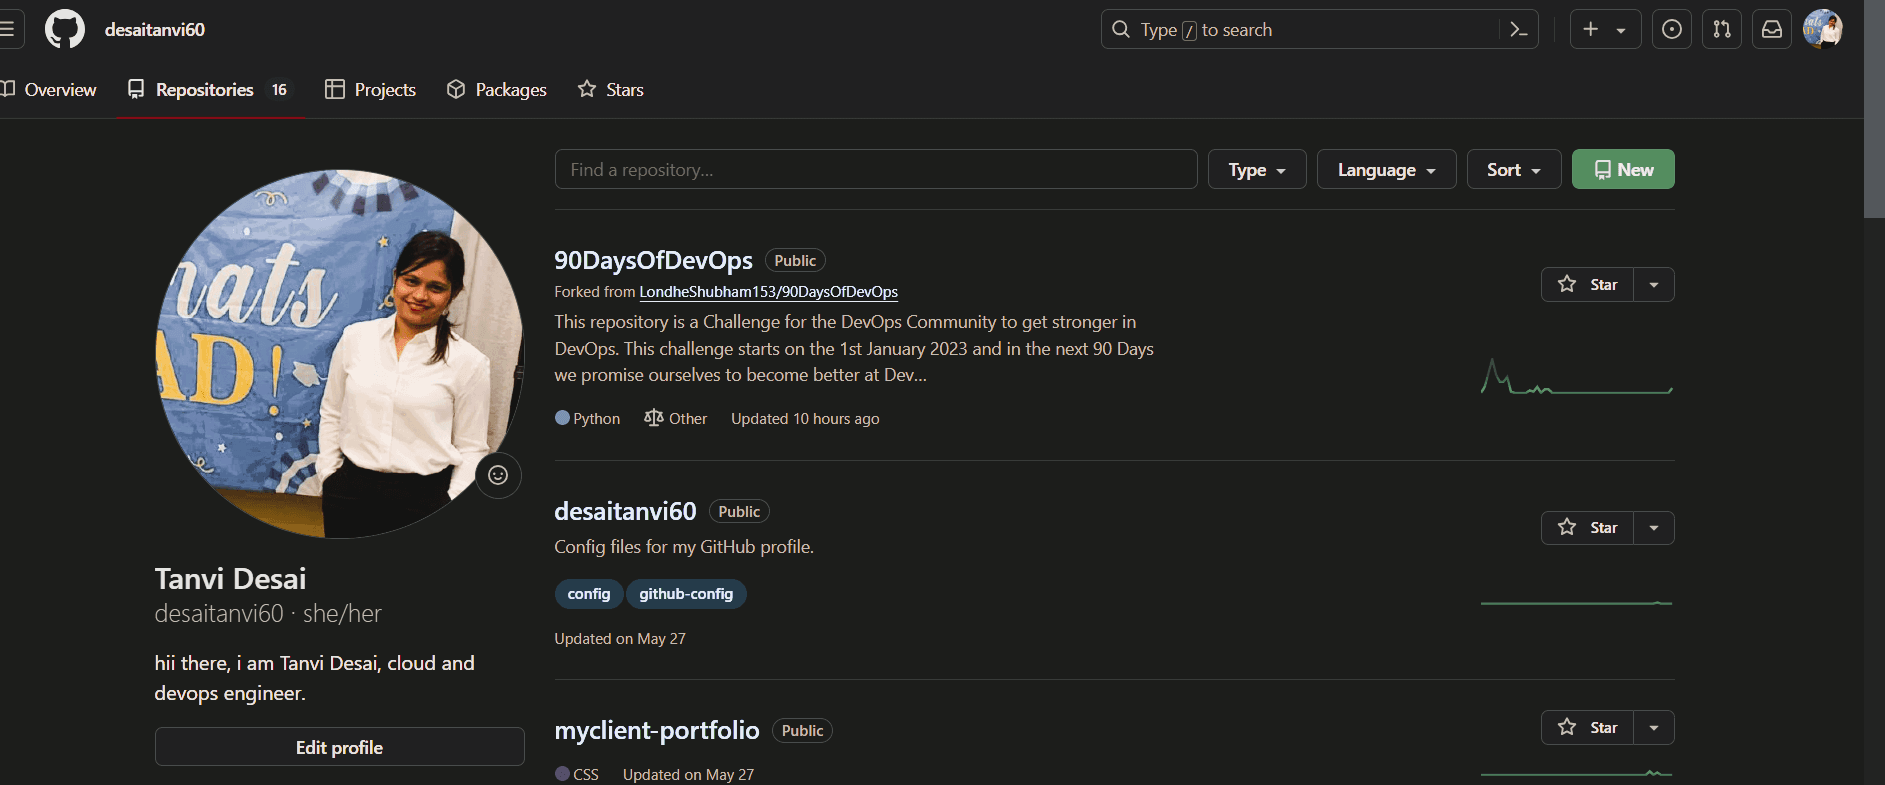
Task: Open the create new plus dropdown
Action: (x=1604, y=30)
